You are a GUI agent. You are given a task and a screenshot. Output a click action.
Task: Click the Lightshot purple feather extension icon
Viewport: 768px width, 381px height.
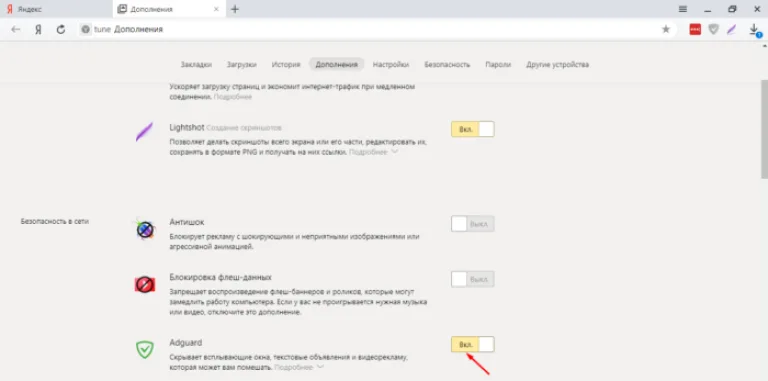pos(144,132)
